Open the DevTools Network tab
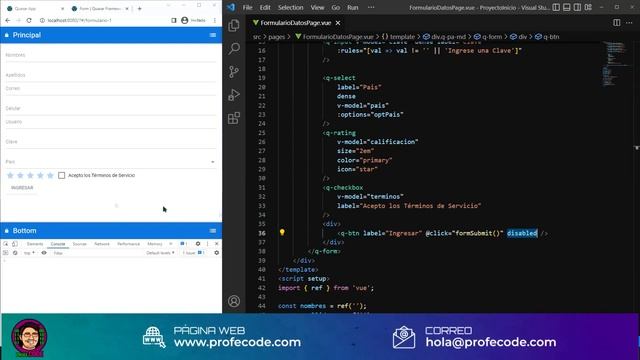 pyautogui.click(x=102, y=244)
